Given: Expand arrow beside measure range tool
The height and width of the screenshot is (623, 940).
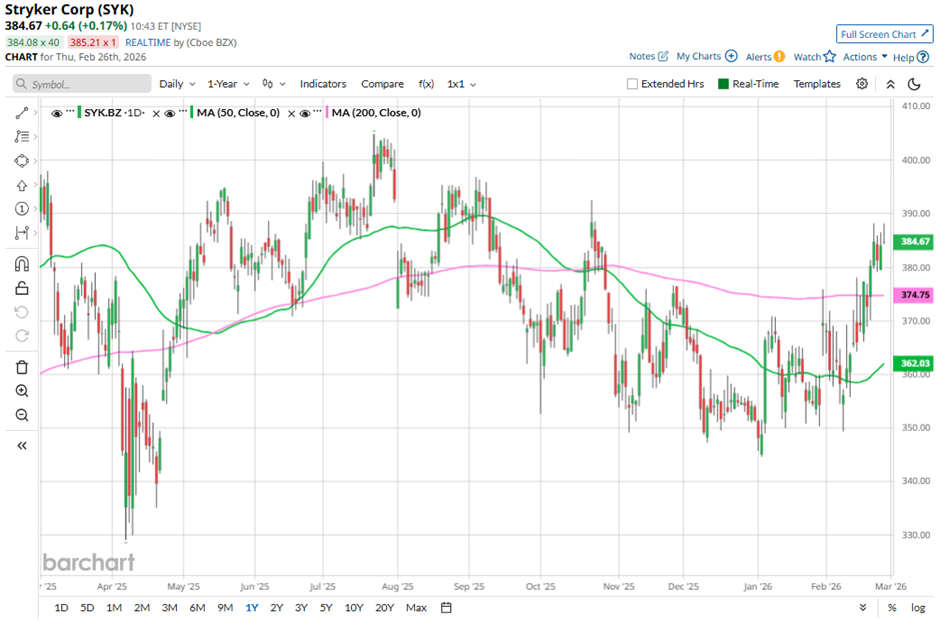Looking at the screenshot, I should (35, 233).
